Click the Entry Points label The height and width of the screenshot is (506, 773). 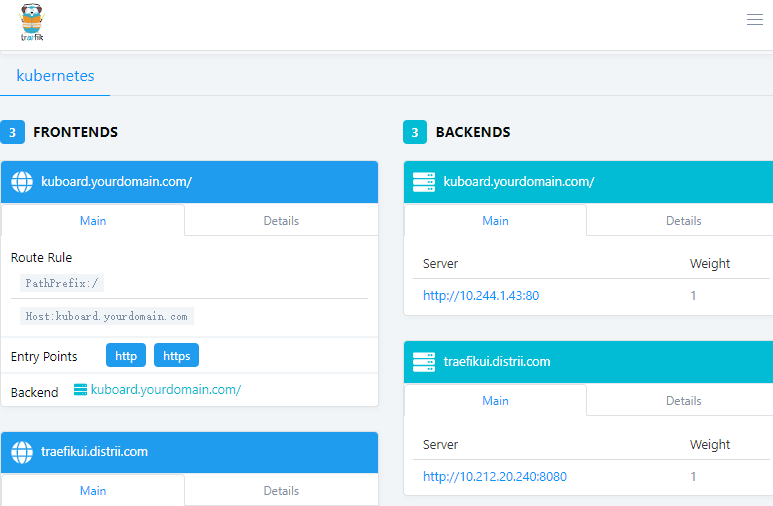pos(44,357)
